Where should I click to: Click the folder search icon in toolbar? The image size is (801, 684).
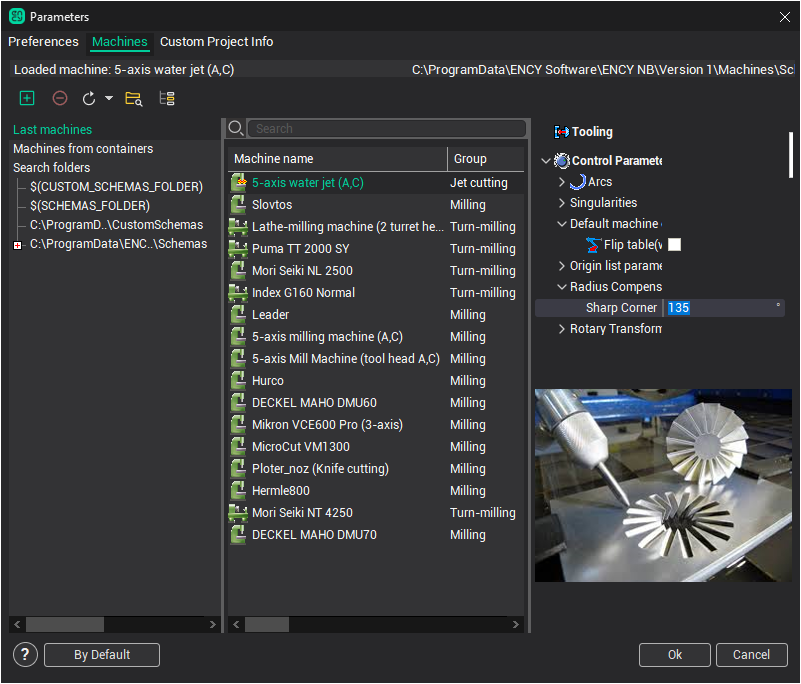[x=133, y=98]
